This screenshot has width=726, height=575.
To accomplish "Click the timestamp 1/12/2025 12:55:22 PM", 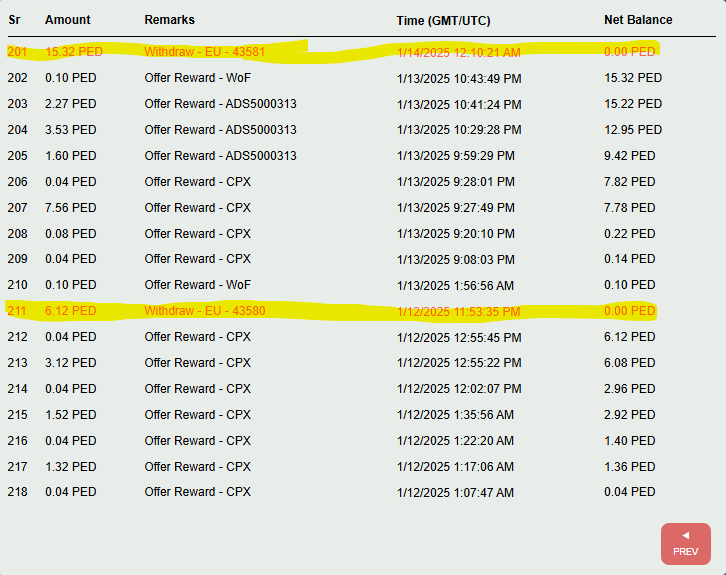I will click(x=459, y=362).
